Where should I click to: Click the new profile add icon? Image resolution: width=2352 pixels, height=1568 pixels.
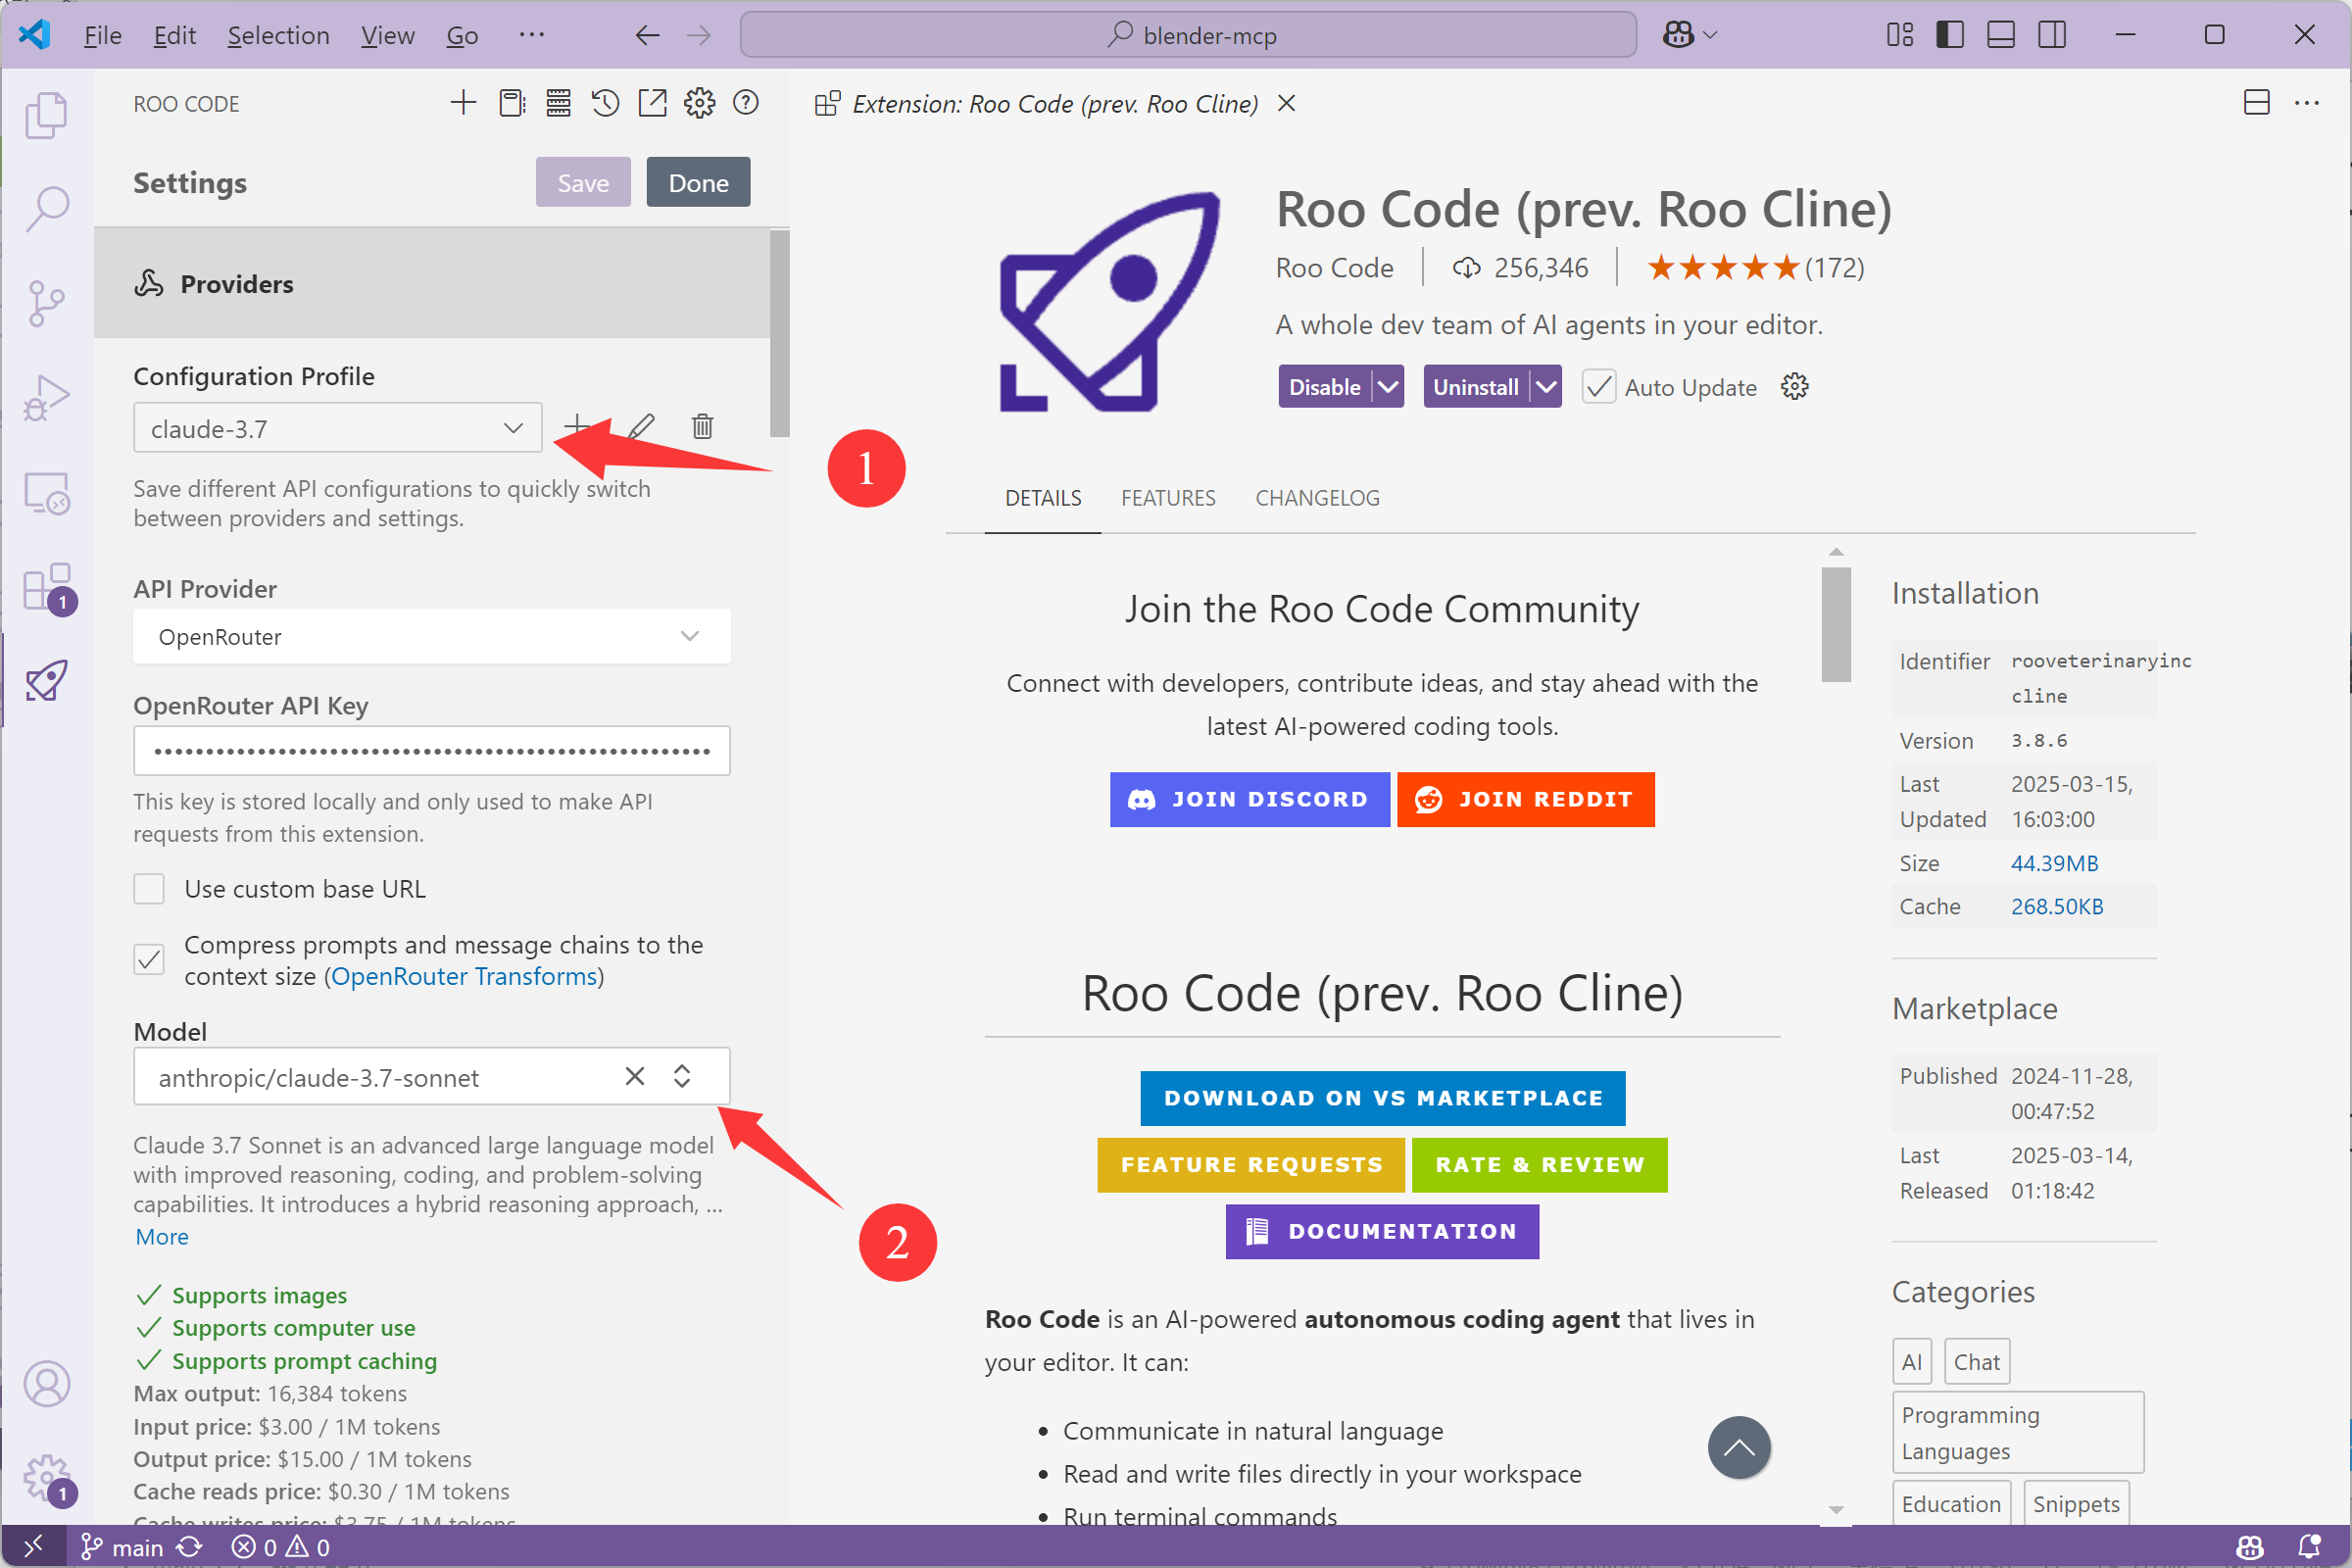coord(579,427)
